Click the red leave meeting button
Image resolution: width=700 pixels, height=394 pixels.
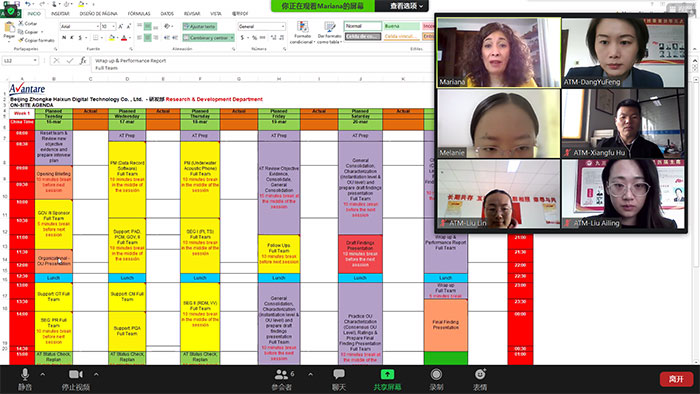click(x=676, y=379)
